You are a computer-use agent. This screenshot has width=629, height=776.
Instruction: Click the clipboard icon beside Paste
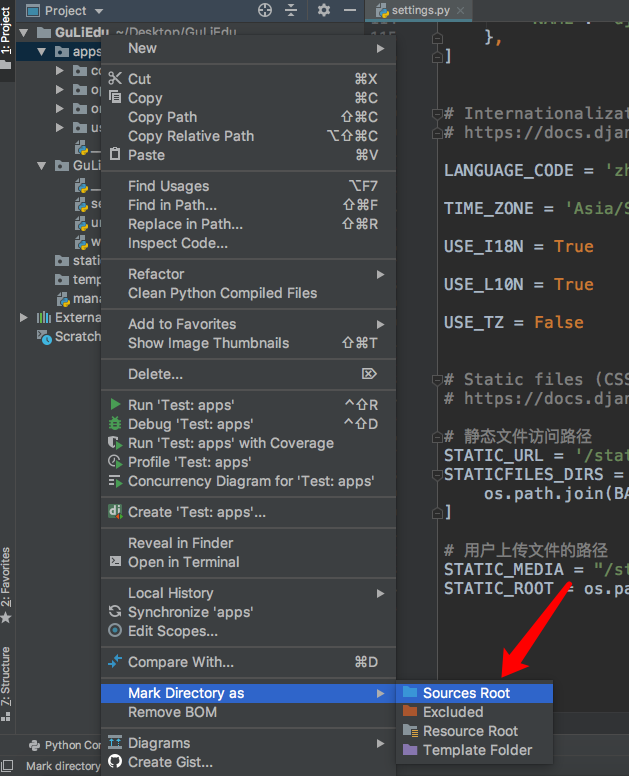pos(115,154)
